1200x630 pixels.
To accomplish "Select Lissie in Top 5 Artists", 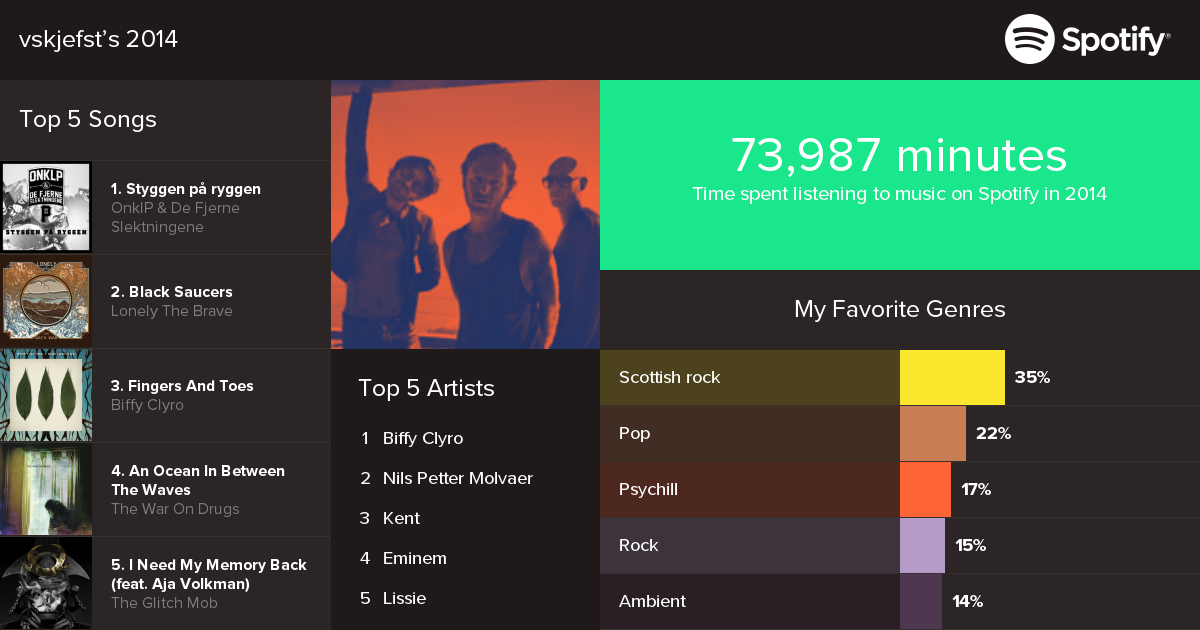I will point(404,598).
